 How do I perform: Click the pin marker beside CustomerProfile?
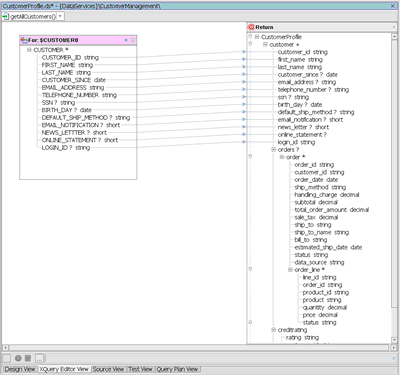[250, 37]
